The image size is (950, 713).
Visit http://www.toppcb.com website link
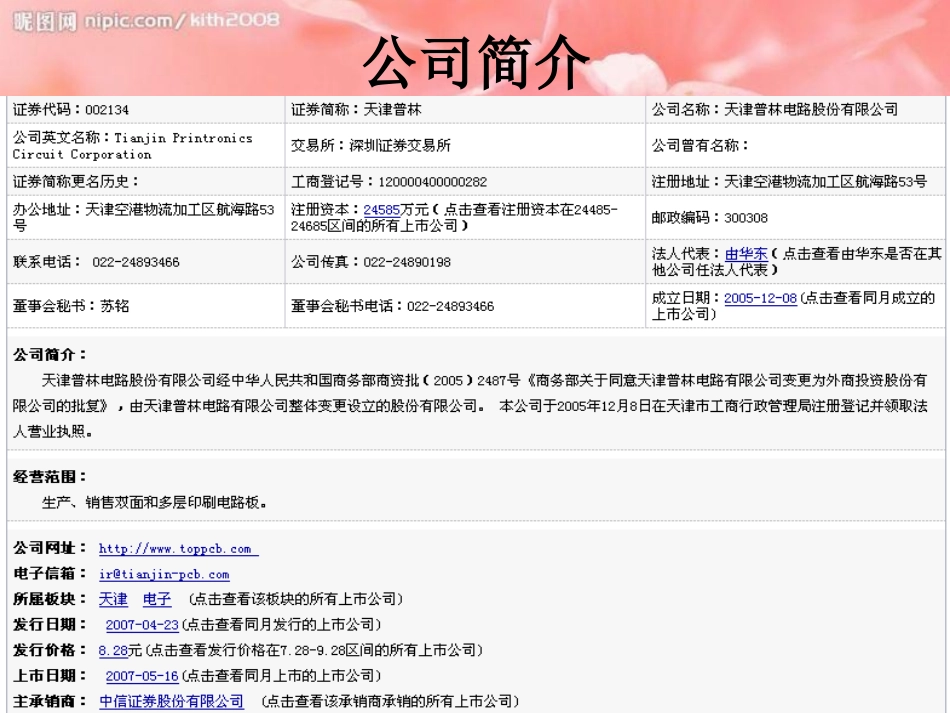pos(178,549)
